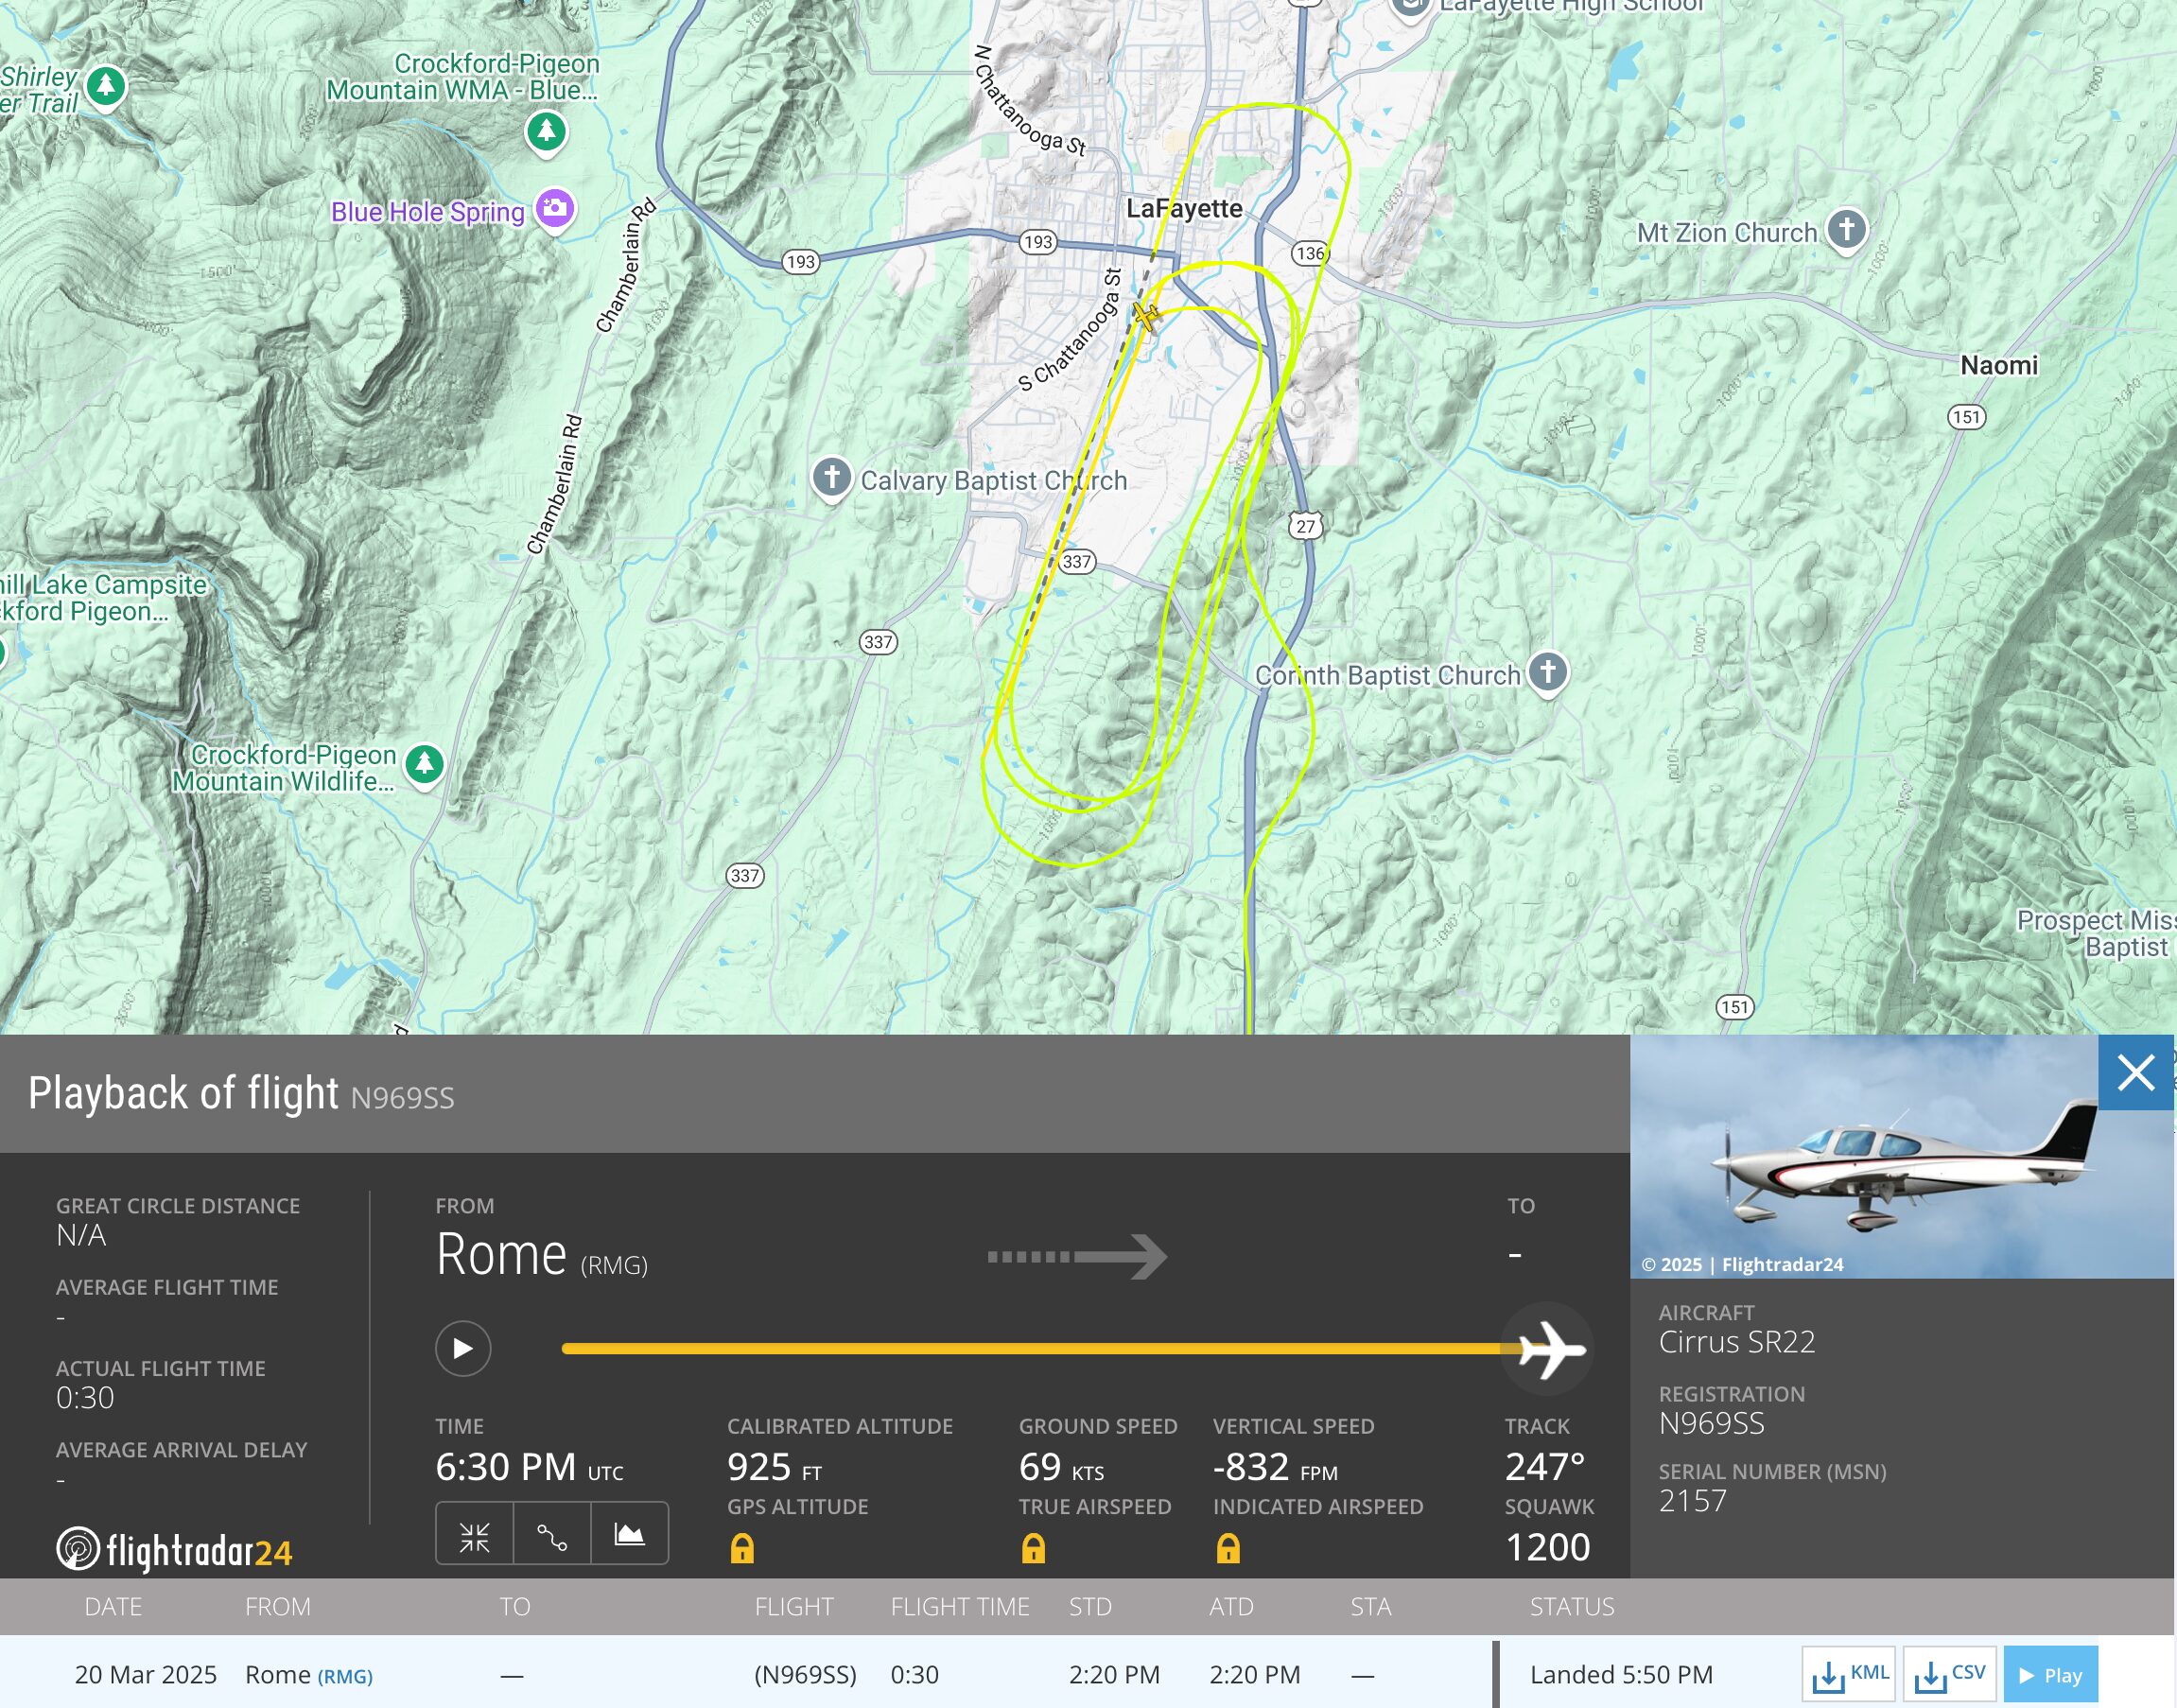The height and width of the screenshot is (1708, 2177).
Task: Click the LaFayette city label
Action: 1184,208
